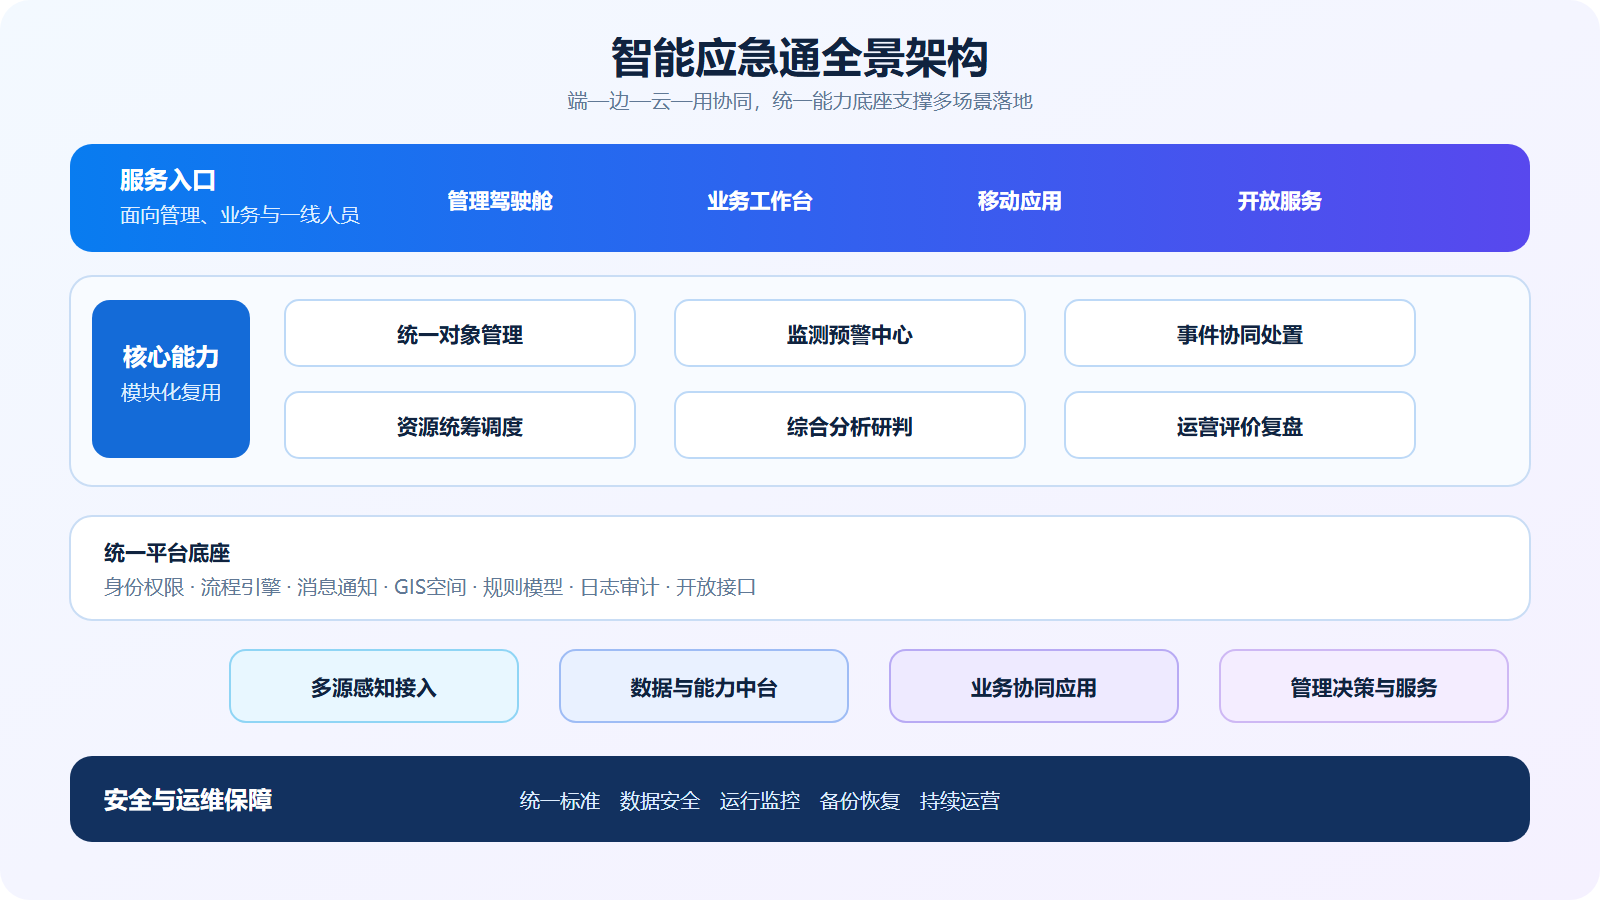Select 移动应用 in service bar
This screenshot has height=900, width=1600.
pyautogui.click(x=1020, y=201)
